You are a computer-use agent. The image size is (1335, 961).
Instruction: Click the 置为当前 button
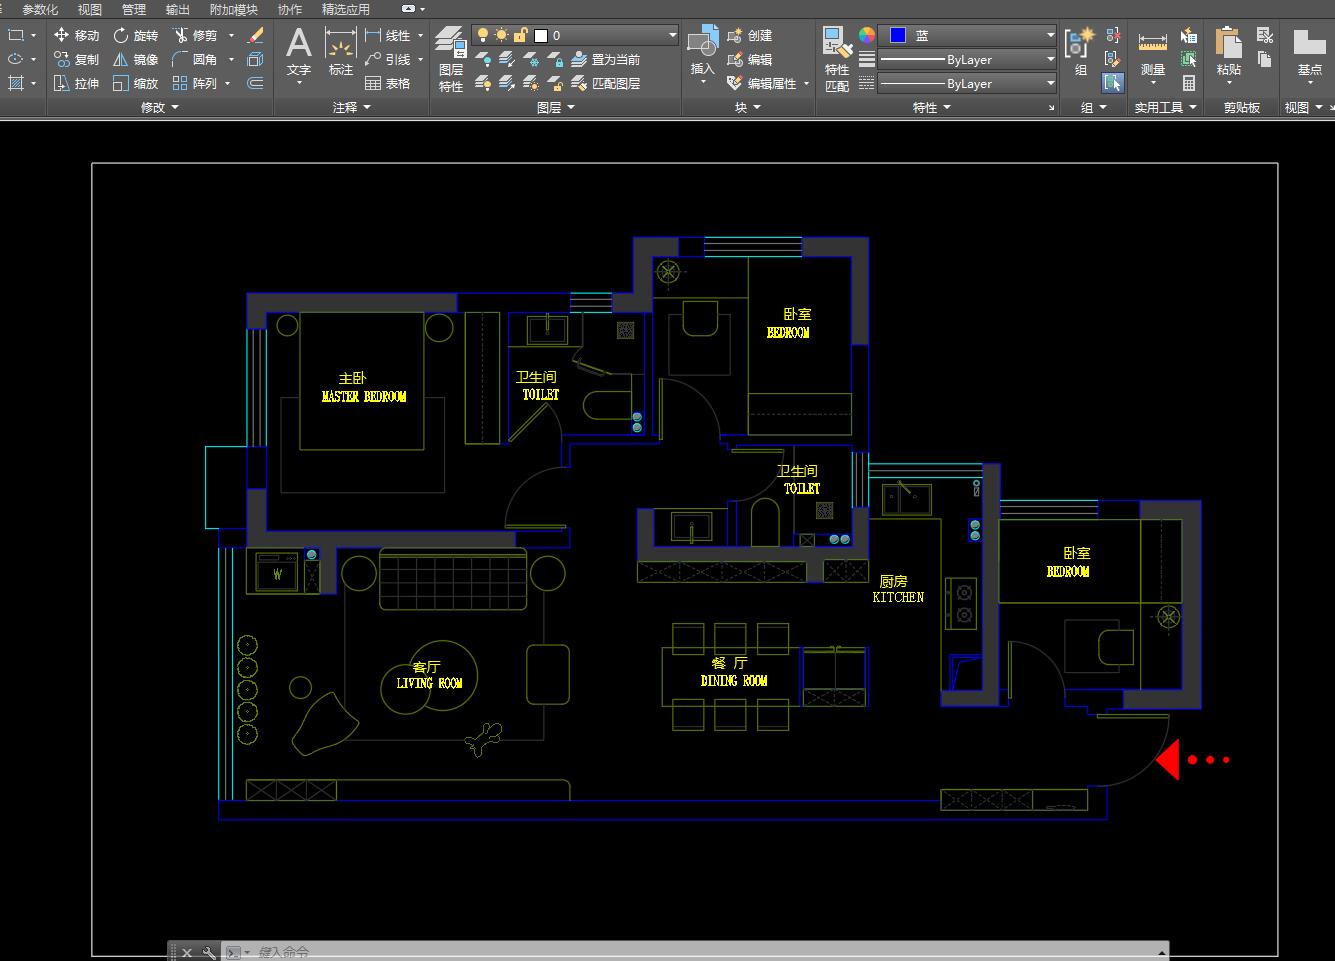606,59
